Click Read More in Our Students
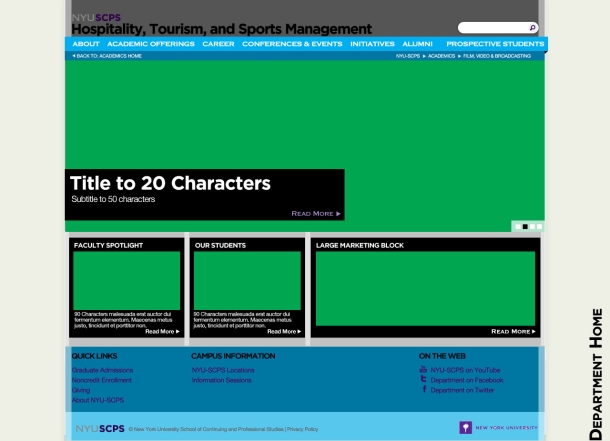The height and width of the screenshot is (441, 610). click(x=284, y=332)
